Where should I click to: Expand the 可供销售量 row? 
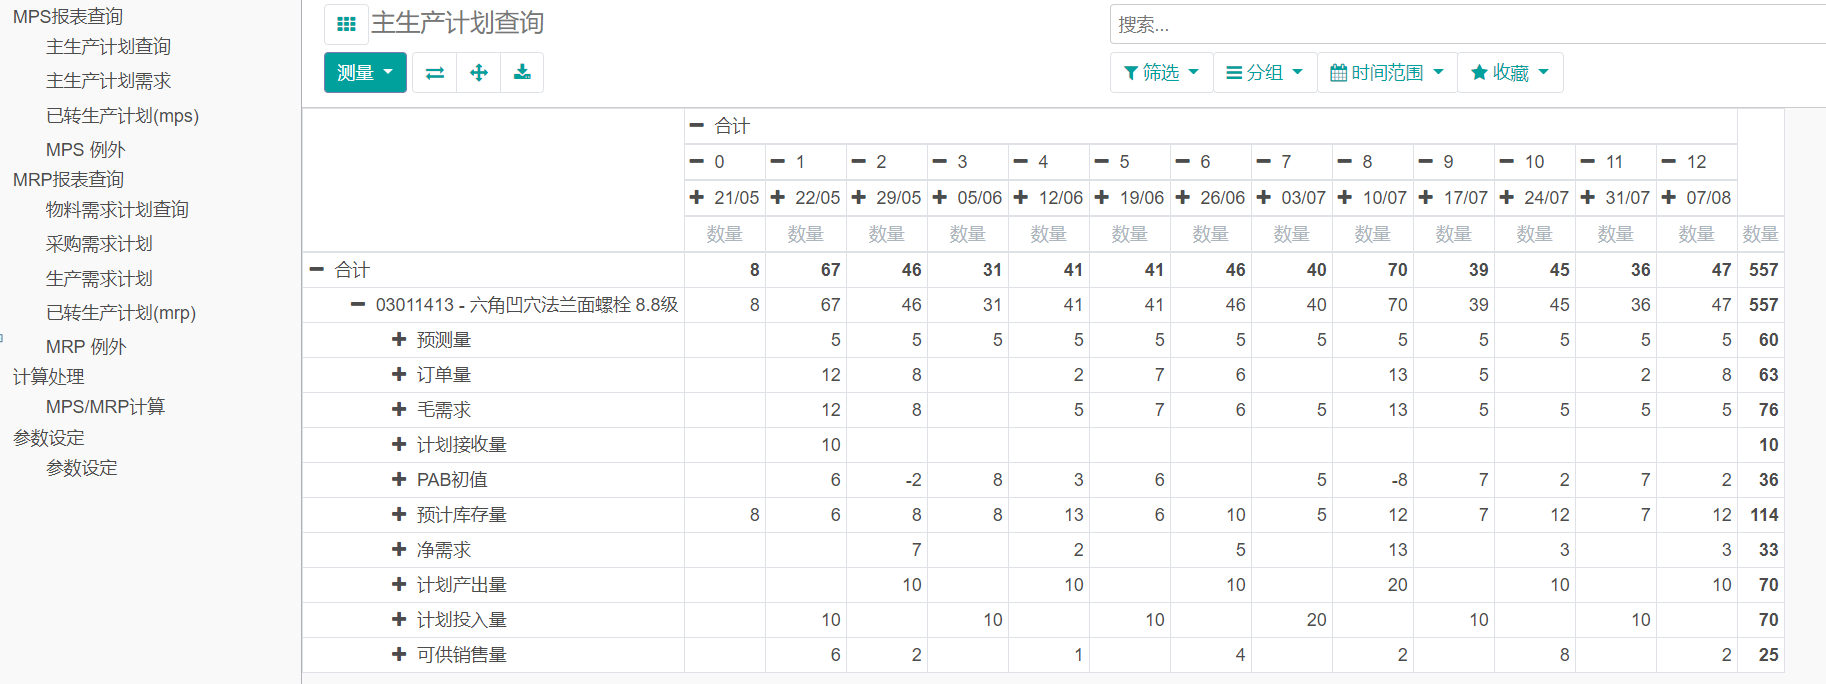coord(399,655)
